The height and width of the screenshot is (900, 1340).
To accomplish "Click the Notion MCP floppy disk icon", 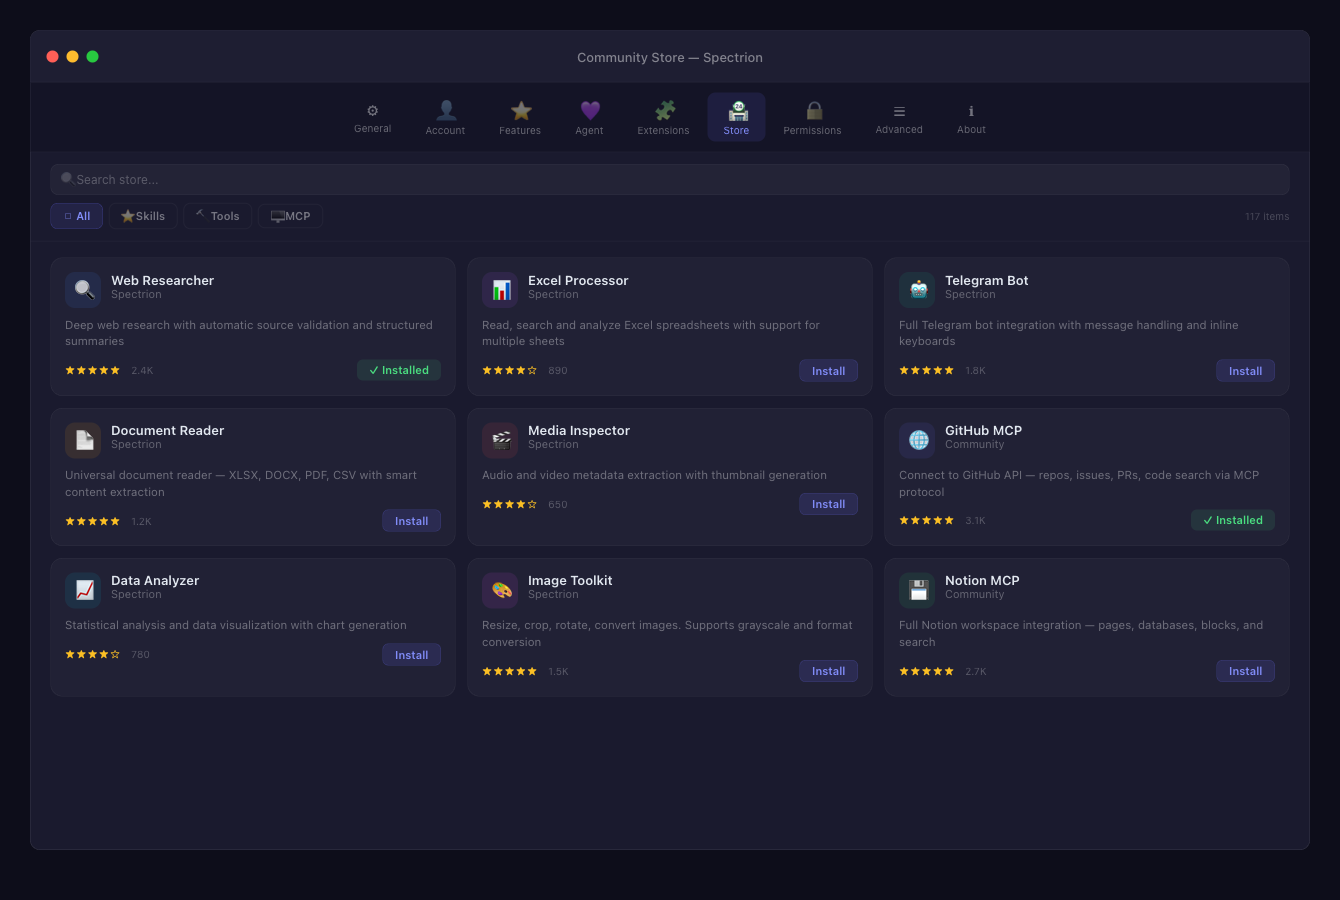I will 917,590.
